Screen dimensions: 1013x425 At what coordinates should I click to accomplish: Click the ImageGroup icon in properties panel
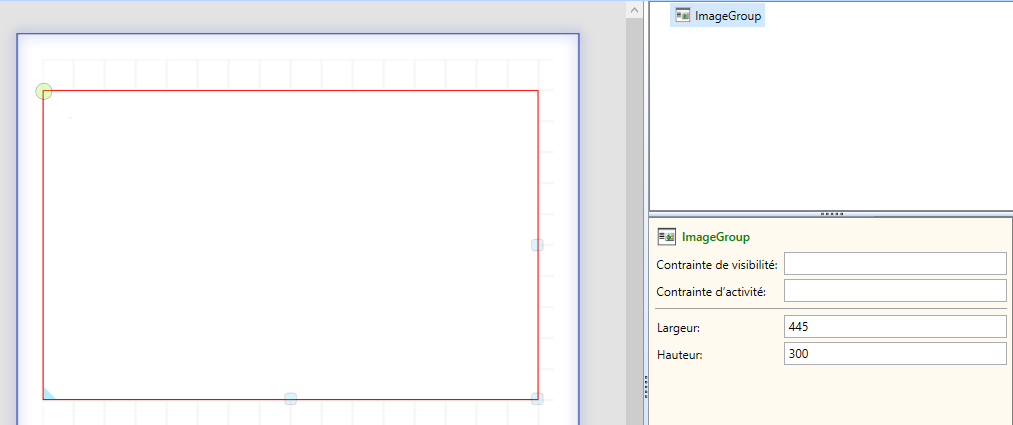tap(666, 237)
